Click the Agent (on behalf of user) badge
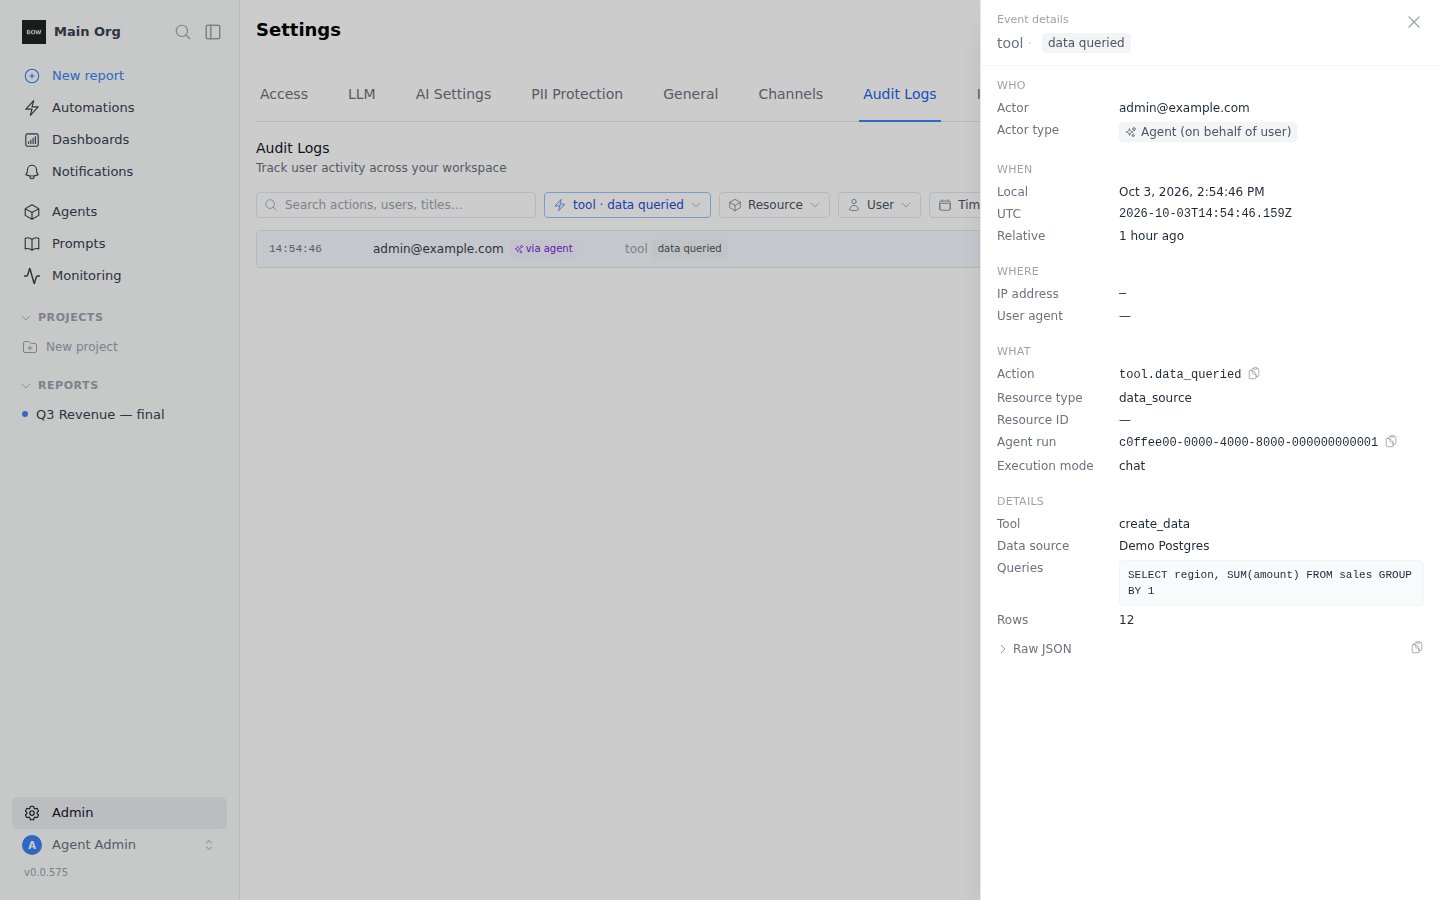The width and height of the screenshot is (1440, 900). point(1208,132)
